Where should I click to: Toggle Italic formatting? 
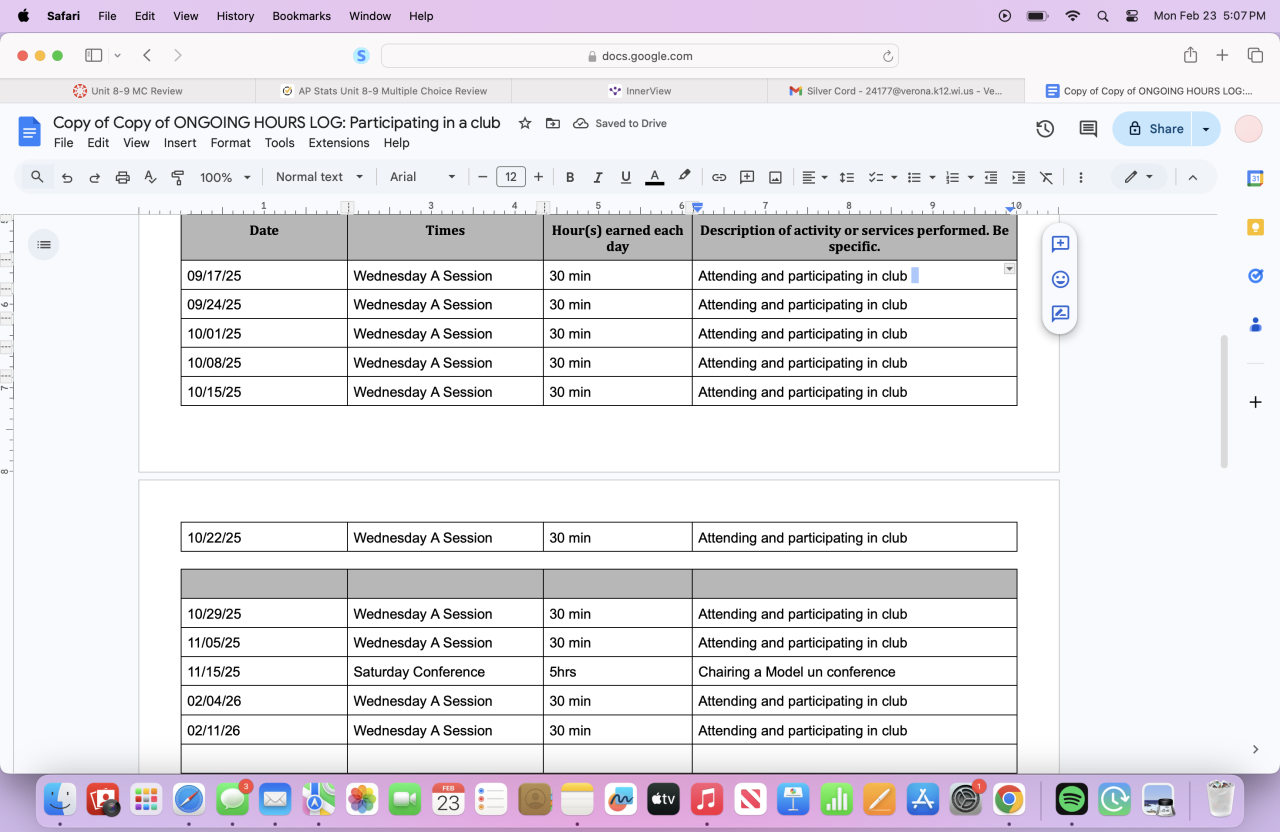(x=598, y=177)
